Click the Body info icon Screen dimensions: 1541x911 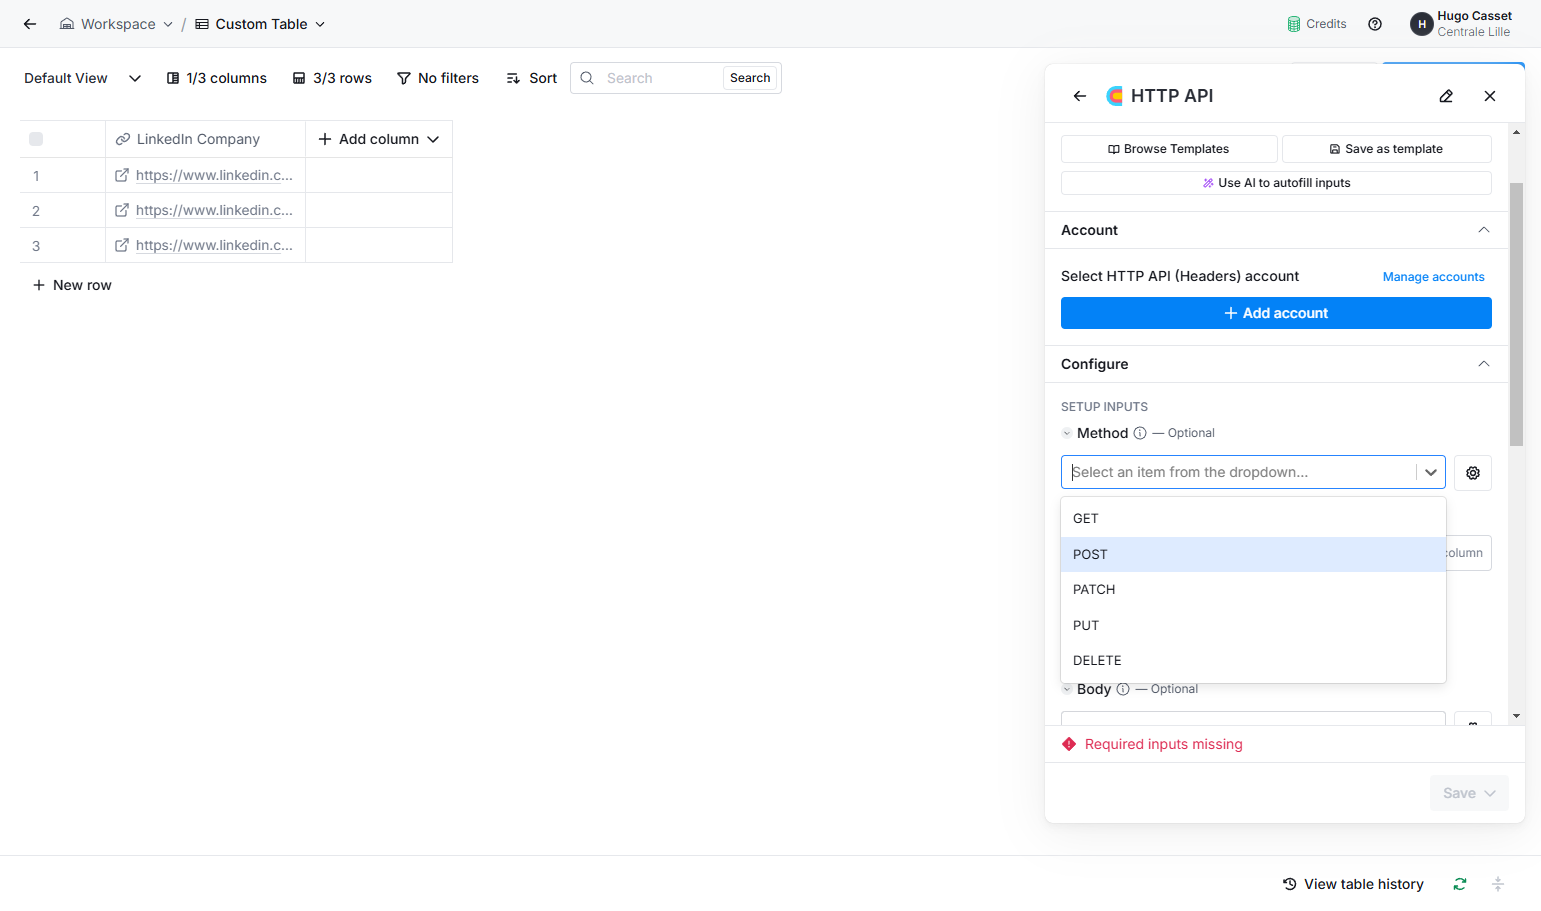tap(1123, 689)
